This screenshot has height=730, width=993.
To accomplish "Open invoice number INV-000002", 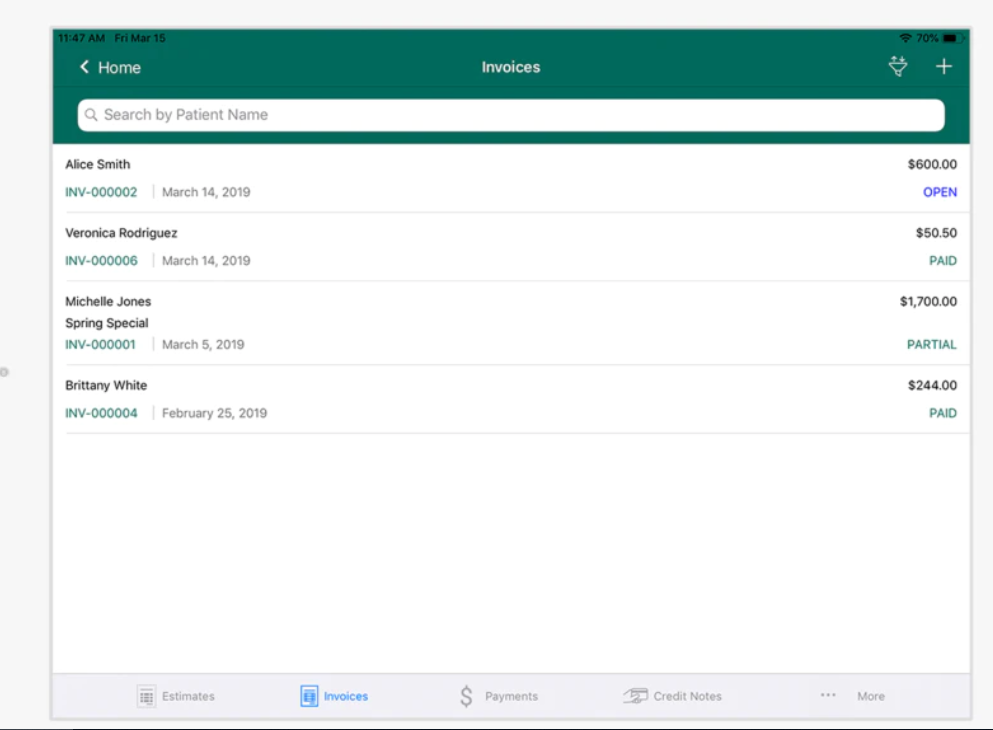I will 101,192.
